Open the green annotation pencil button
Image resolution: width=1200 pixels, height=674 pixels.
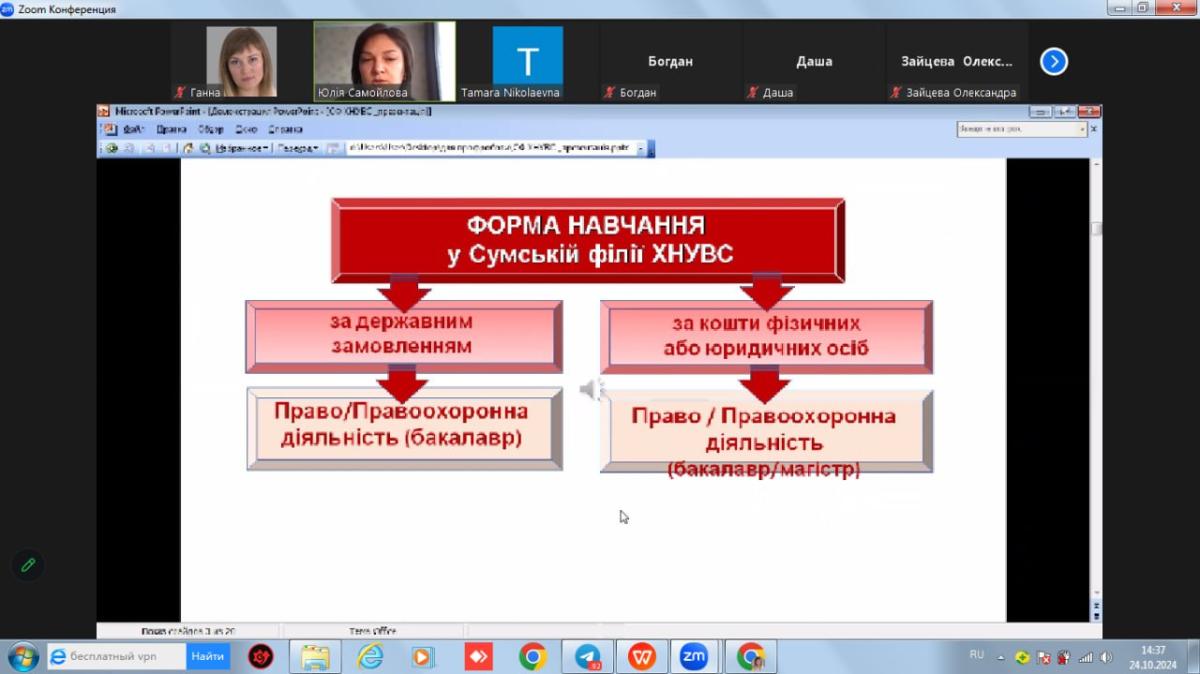[28, 565]
